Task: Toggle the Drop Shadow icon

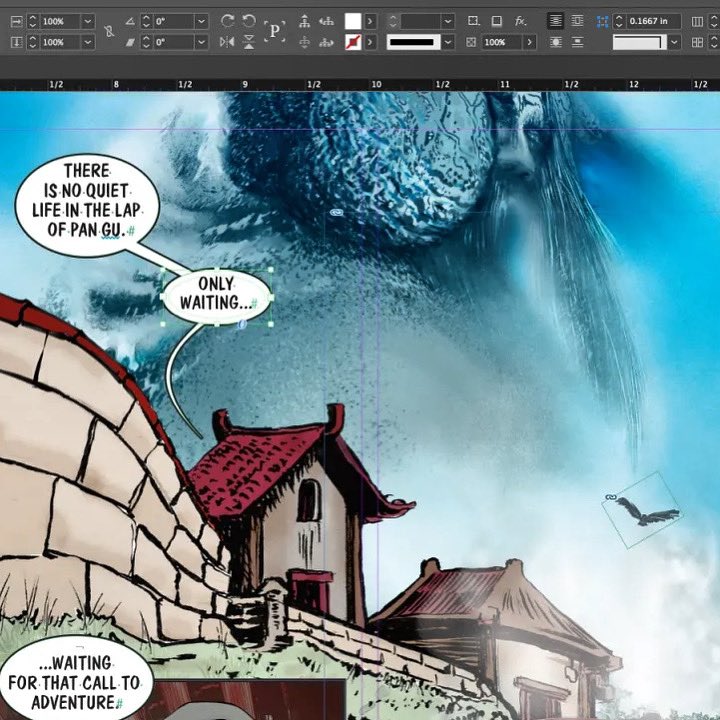Action: coord(496,21)
